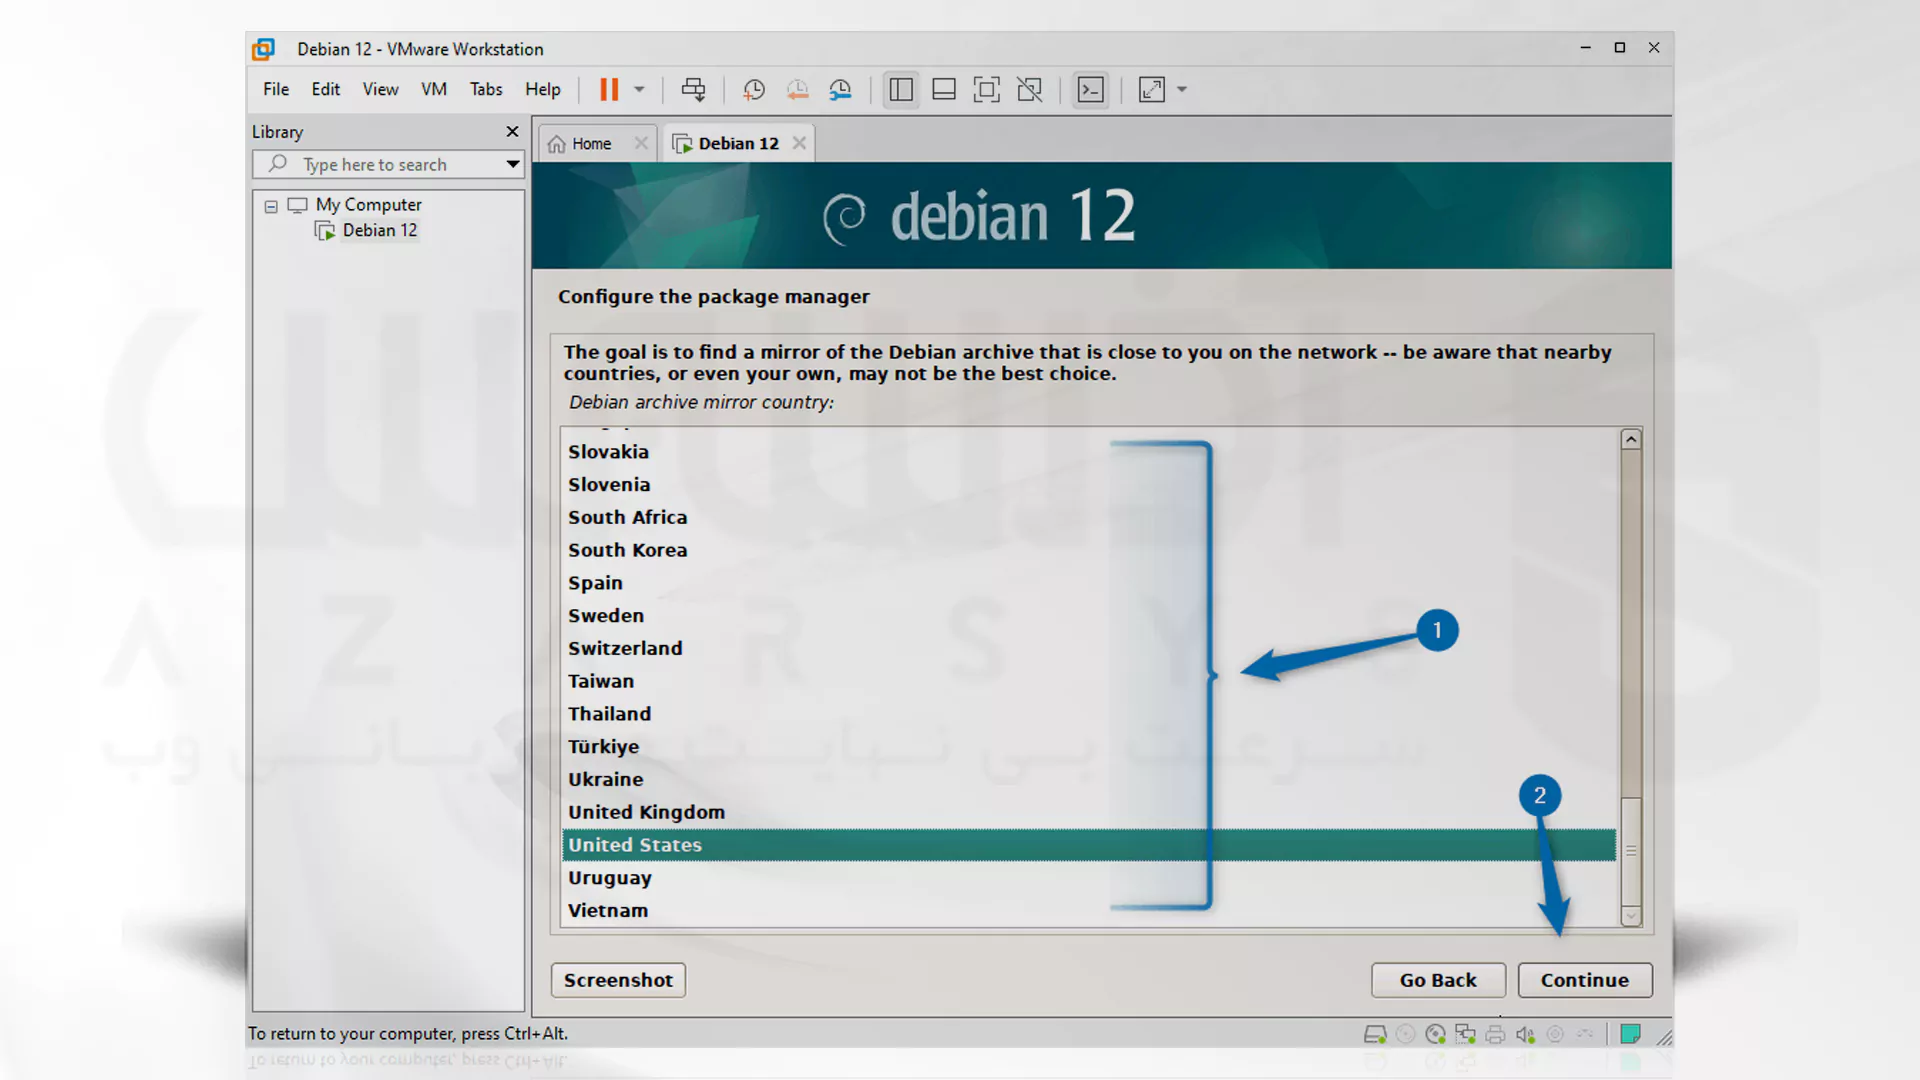Send Ctrl+Alt+Del to the VM
The image size is (1920, 1080).
(x=693, y=90)
